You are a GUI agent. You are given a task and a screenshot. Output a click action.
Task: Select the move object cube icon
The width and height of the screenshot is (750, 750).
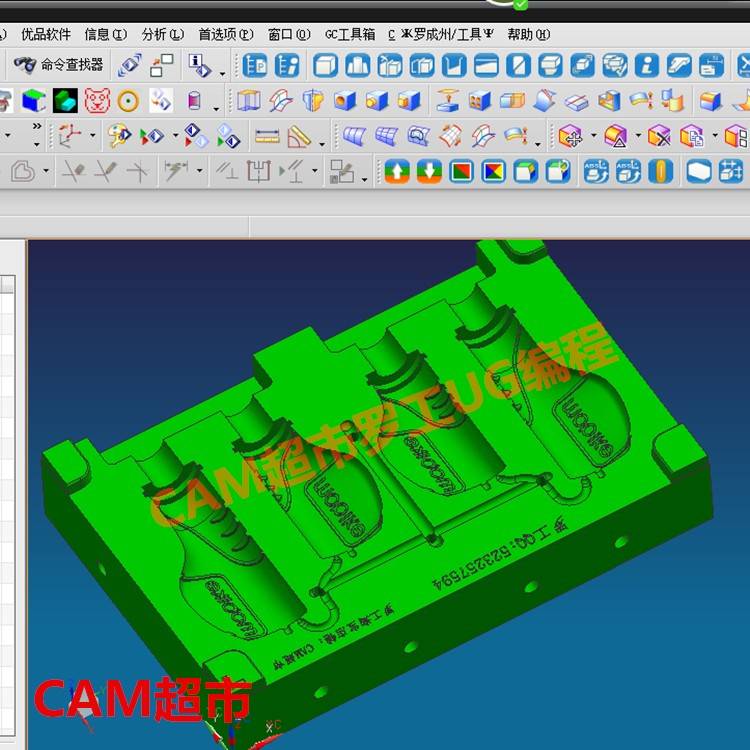click(x=161, y=66)
